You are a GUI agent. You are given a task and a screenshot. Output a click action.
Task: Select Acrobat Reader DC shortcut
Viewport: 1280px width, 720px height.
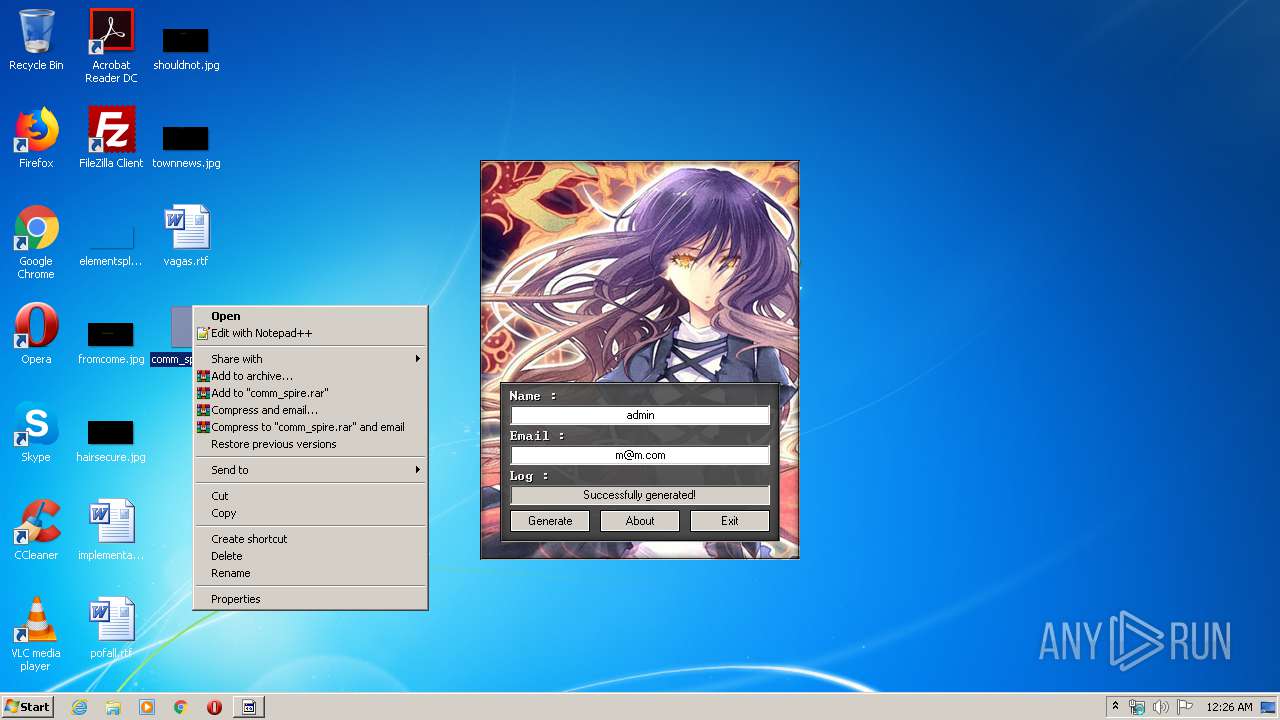click(x=111, y=46)
